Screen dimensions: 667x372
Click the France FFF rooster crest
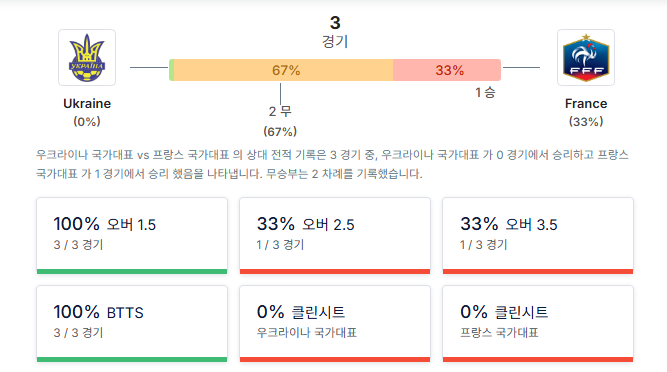[x=586, y=57]
